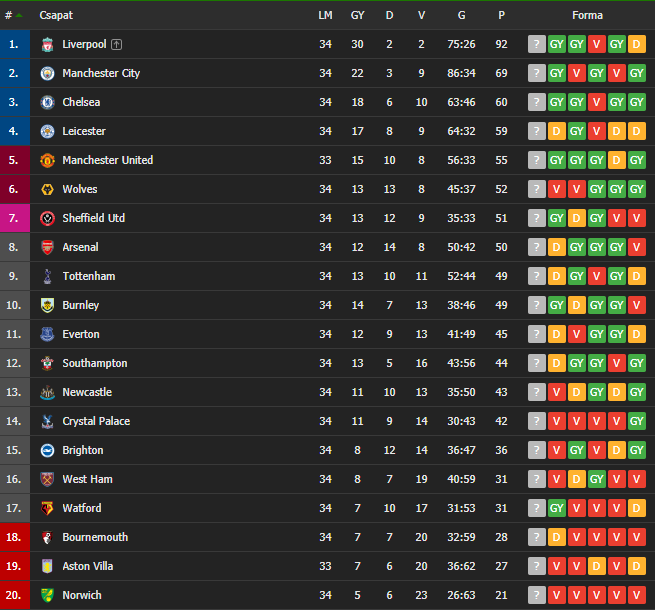Viewport: 655px width, 610px height.
Task: Click the Norwich club crest icon
Action: point(47,595)
